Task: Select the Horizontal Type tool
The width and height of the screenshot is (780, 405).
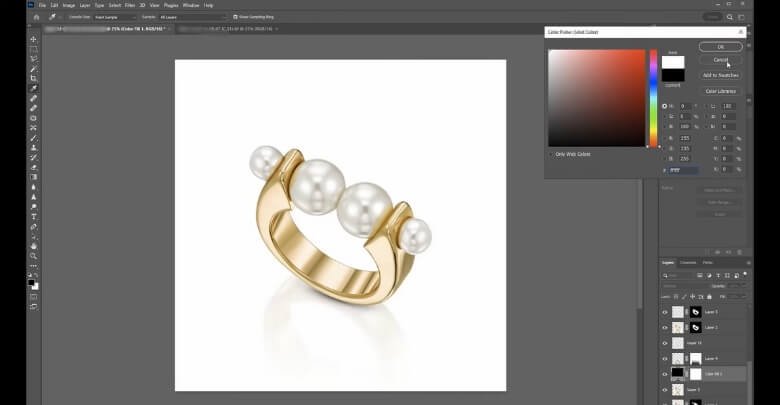Action: [x=33, y=216]
